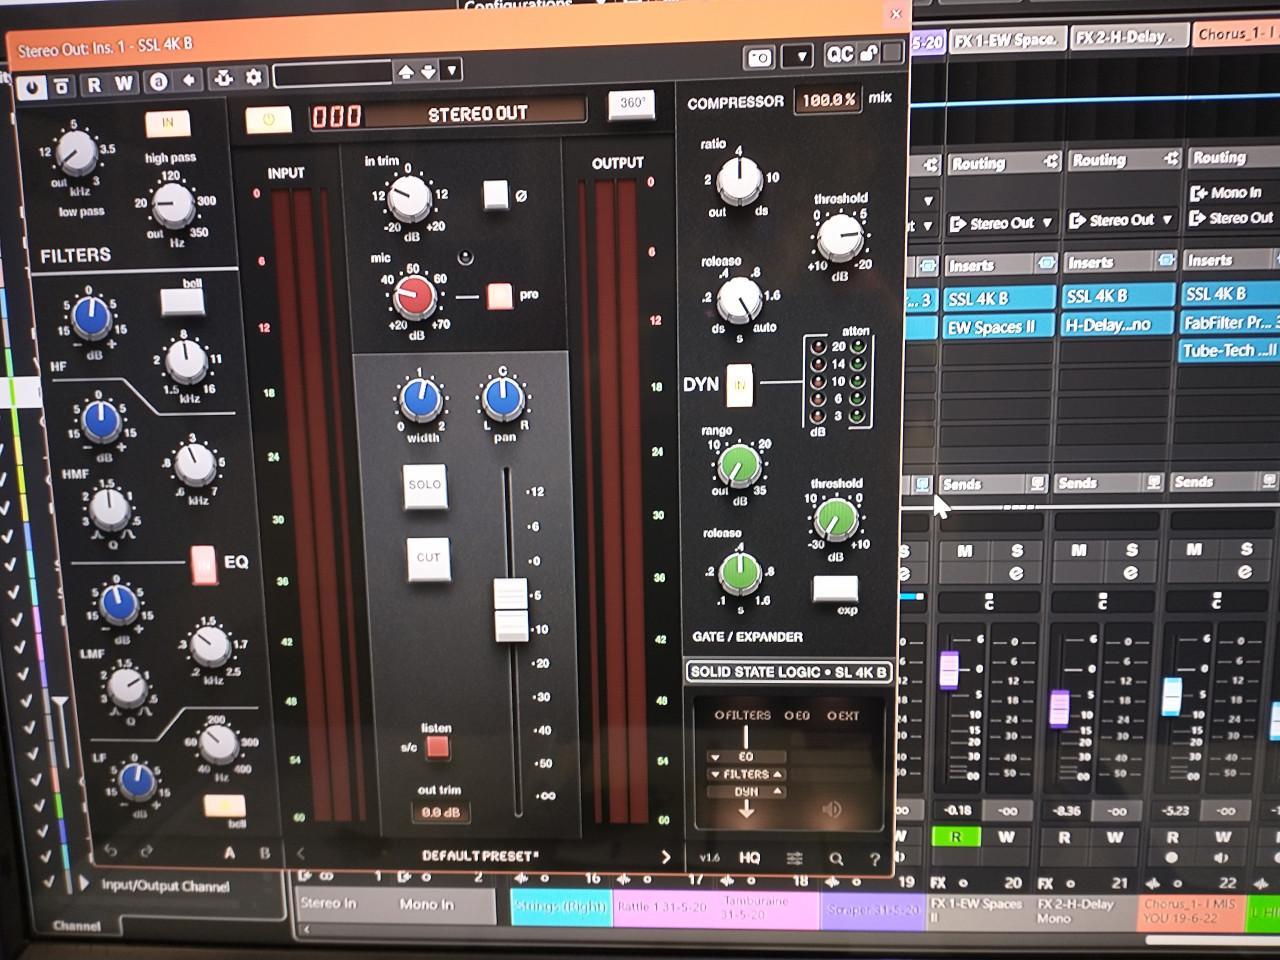Collapse the EQ section chevron in routing display

tap(715, 757)
